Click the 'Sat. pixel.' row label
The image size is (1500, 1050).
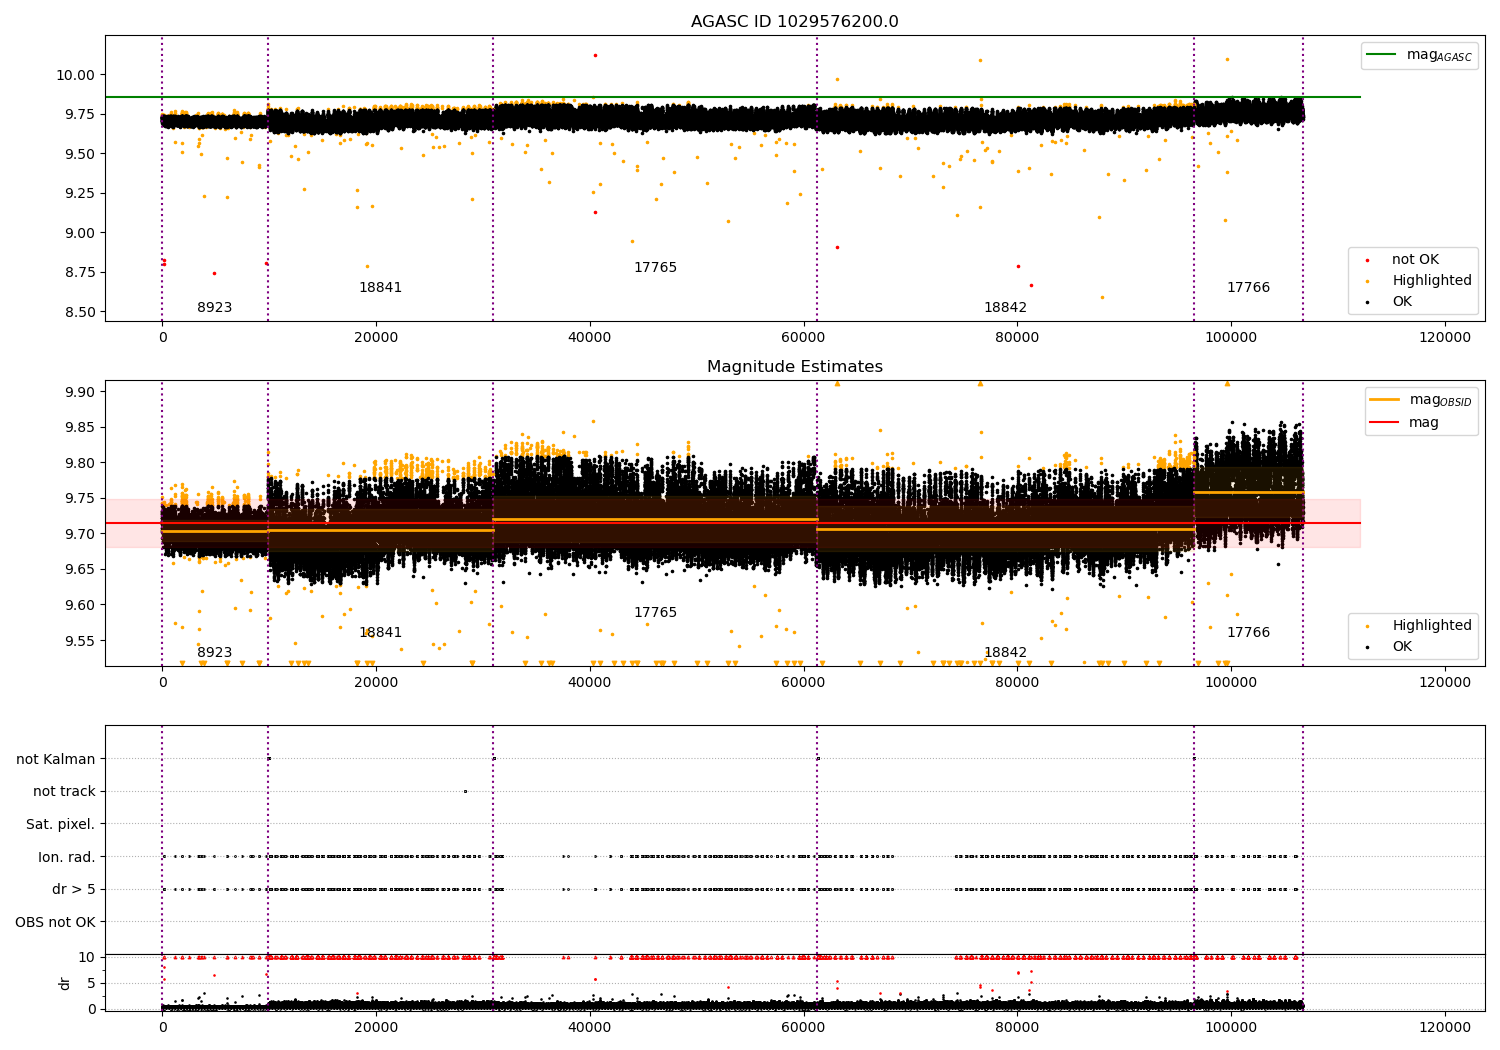61,824
